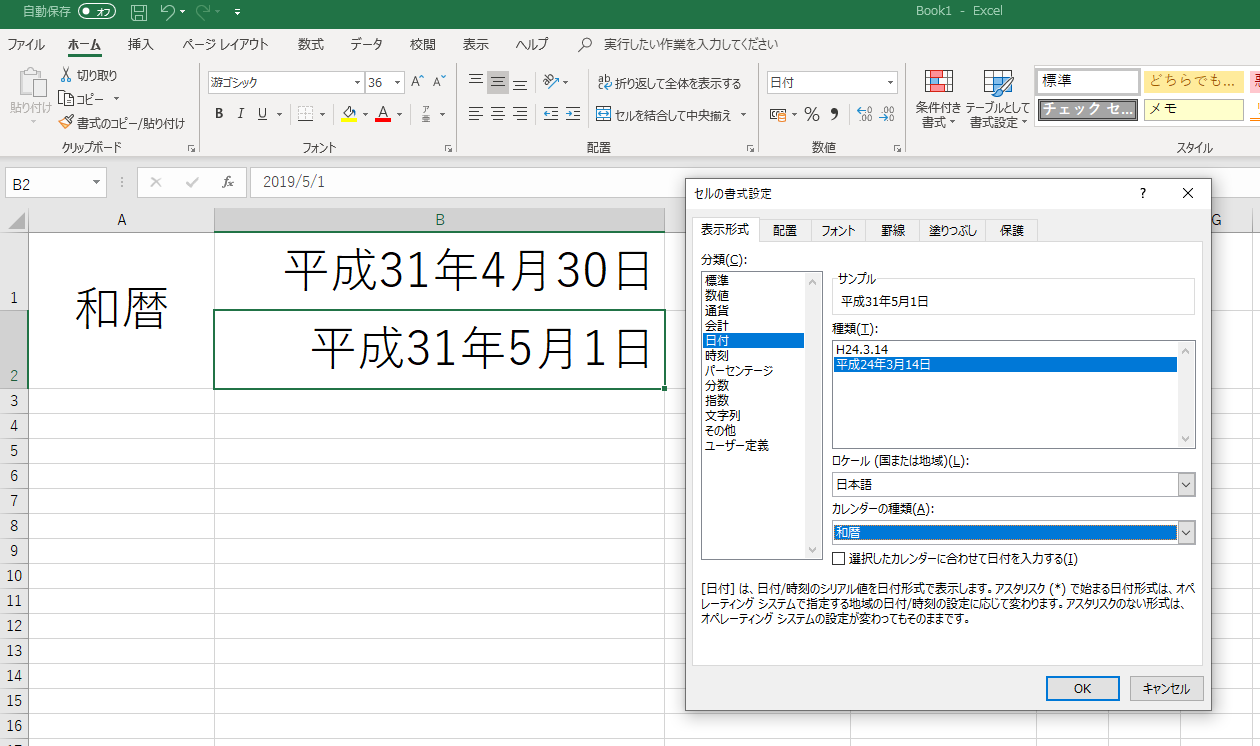Click the insert function fx icon
Viewport: 1260px width, 746px height.
coord(228,182)
